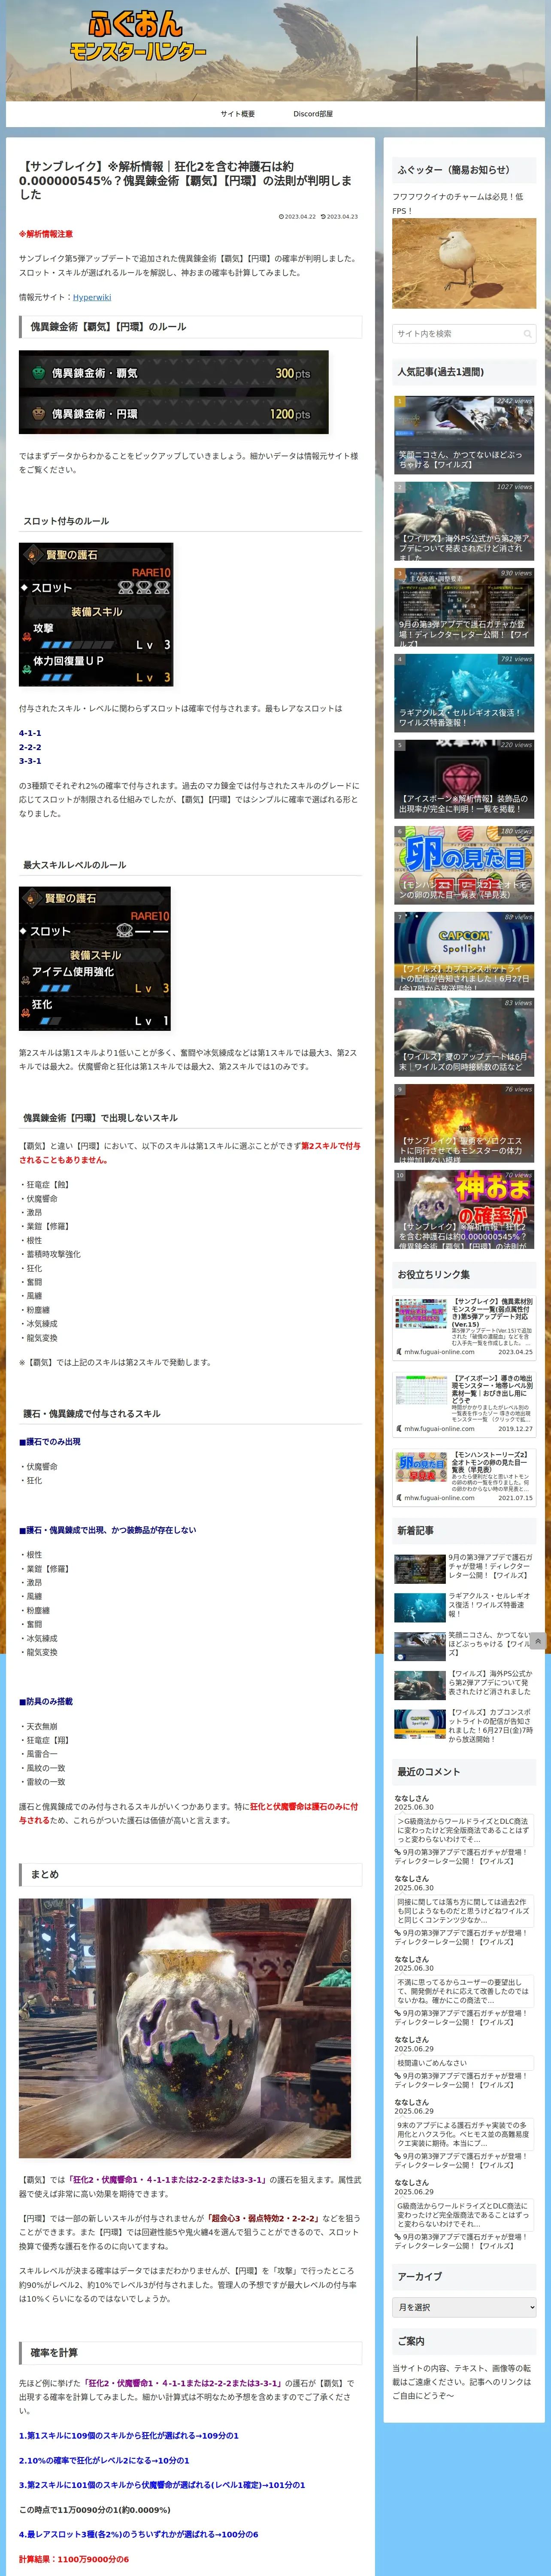
Task: Click the ※解析情報注意 red warning text
Action: point(46,234)
